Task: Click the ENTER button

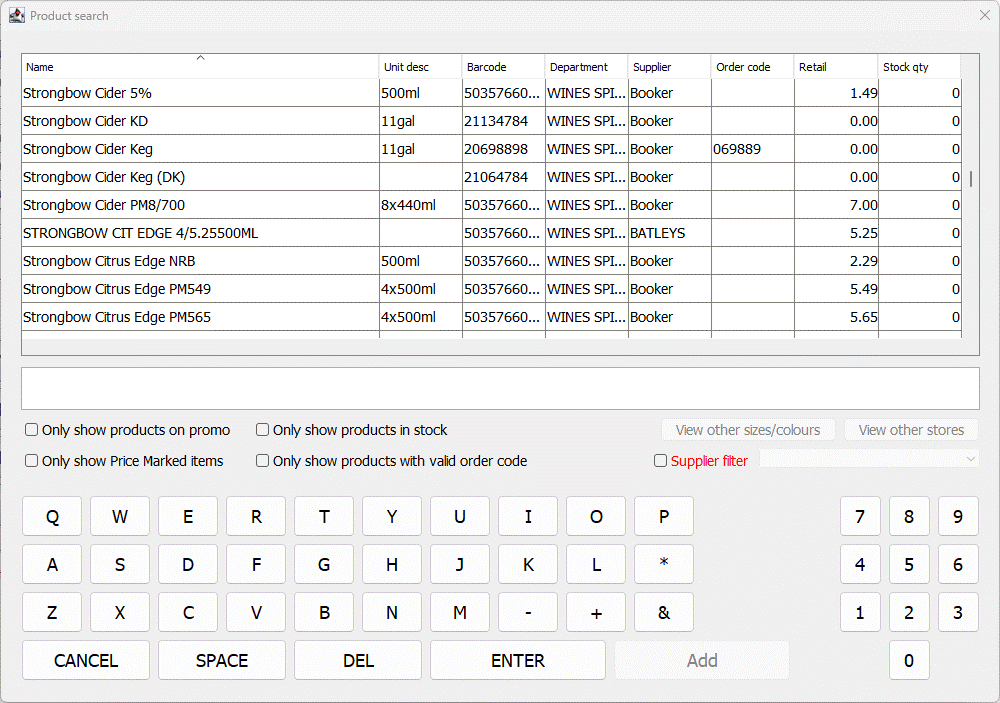Action: (518, 660)
